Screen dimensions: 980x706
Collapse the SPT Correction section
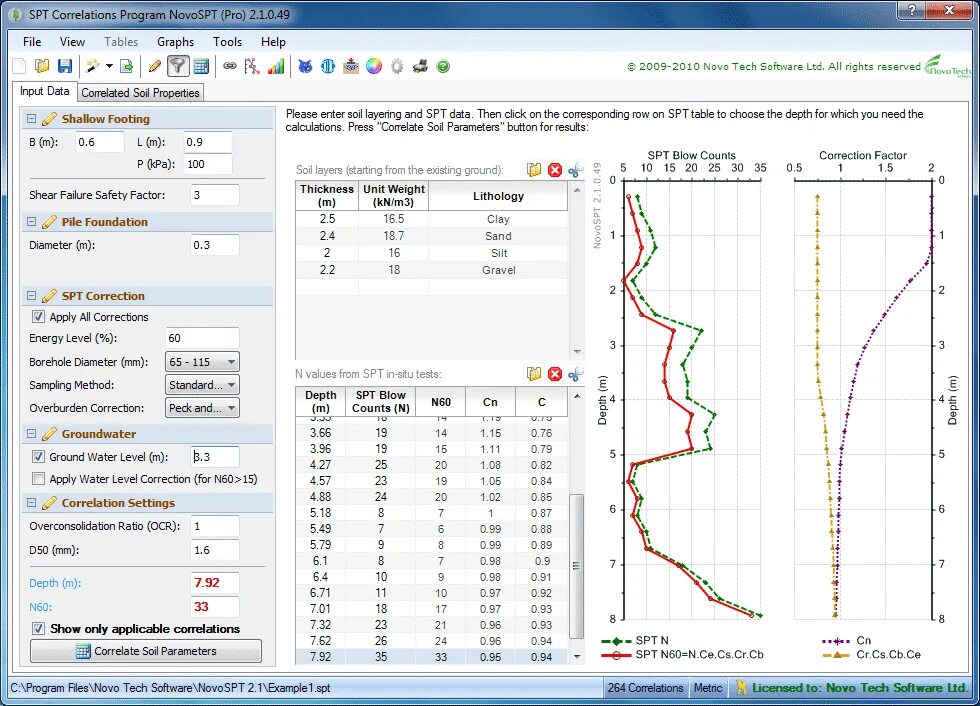click(x=31, y=296)
